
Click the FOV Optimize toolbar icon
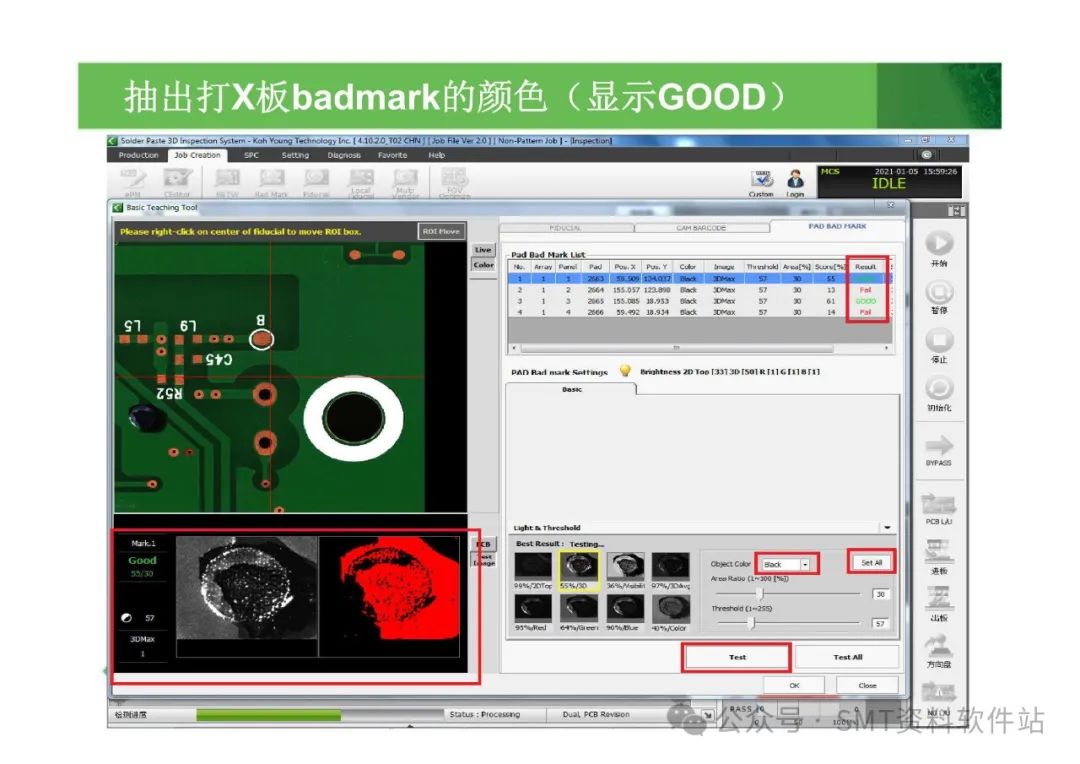coord(455,182)
